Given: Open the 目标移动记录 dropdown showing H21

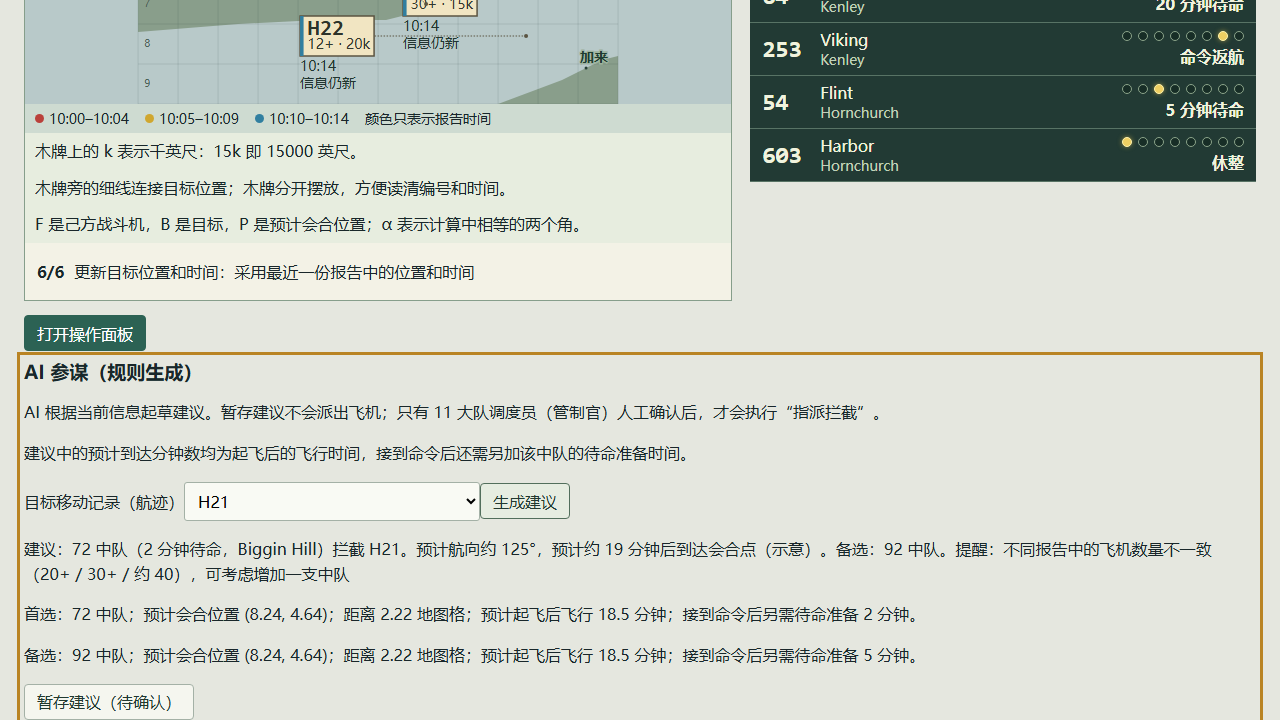Looking at the screenshot, I should coord(332,502).
